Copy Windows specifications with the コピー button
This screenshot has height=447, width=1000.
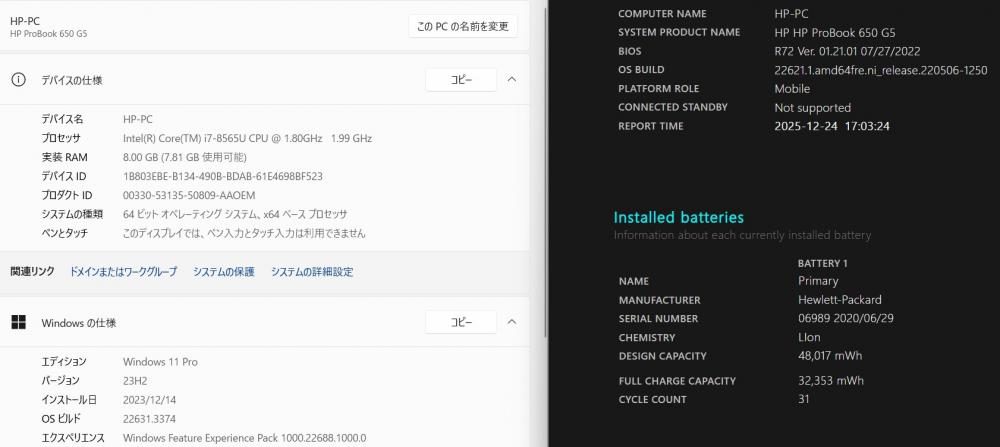point(461,322)
